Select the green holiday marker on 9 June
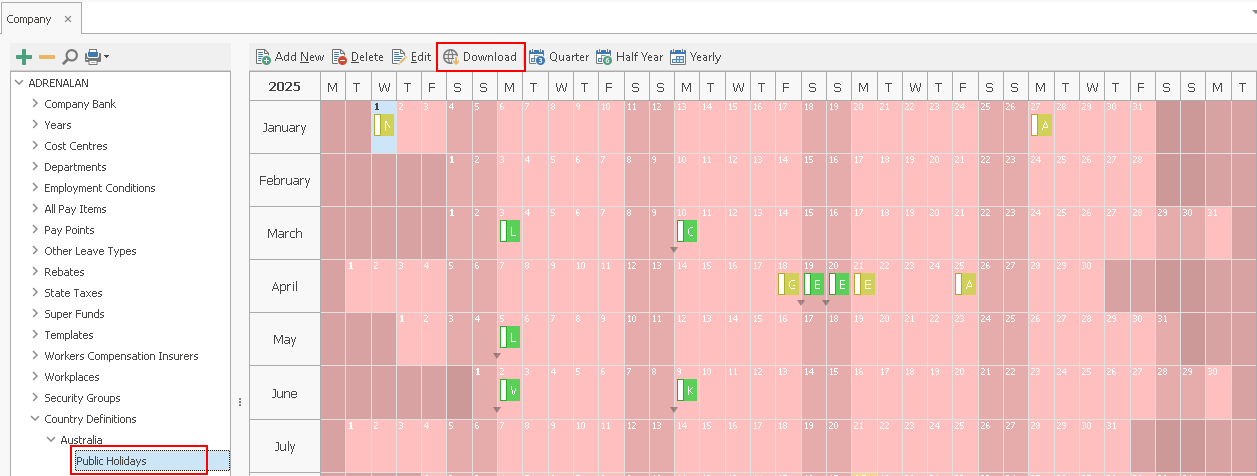 pyautogui.click(x=686, y=390)
